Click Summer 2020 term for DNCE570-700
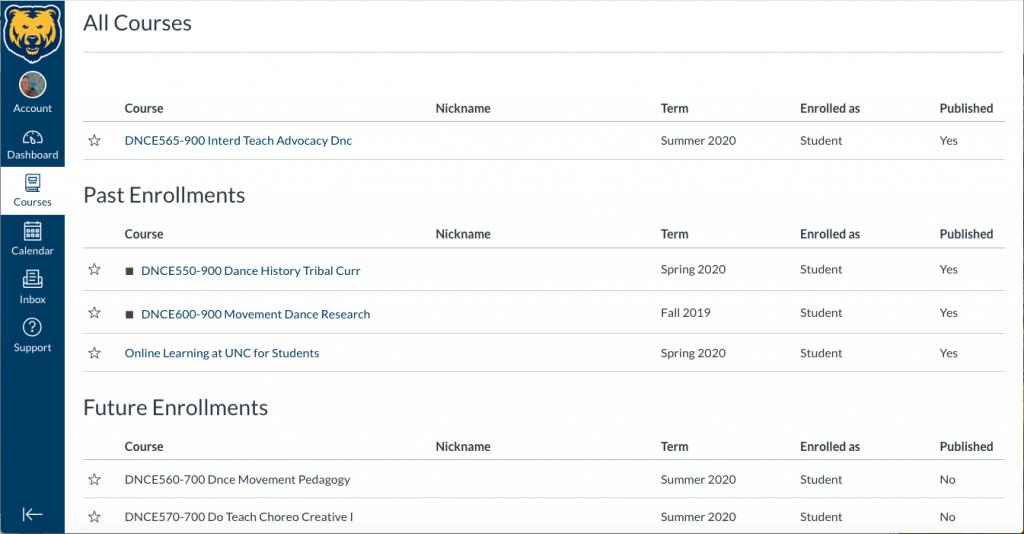The width and height of the screenshot is (1024, 534). pos(698,517)
